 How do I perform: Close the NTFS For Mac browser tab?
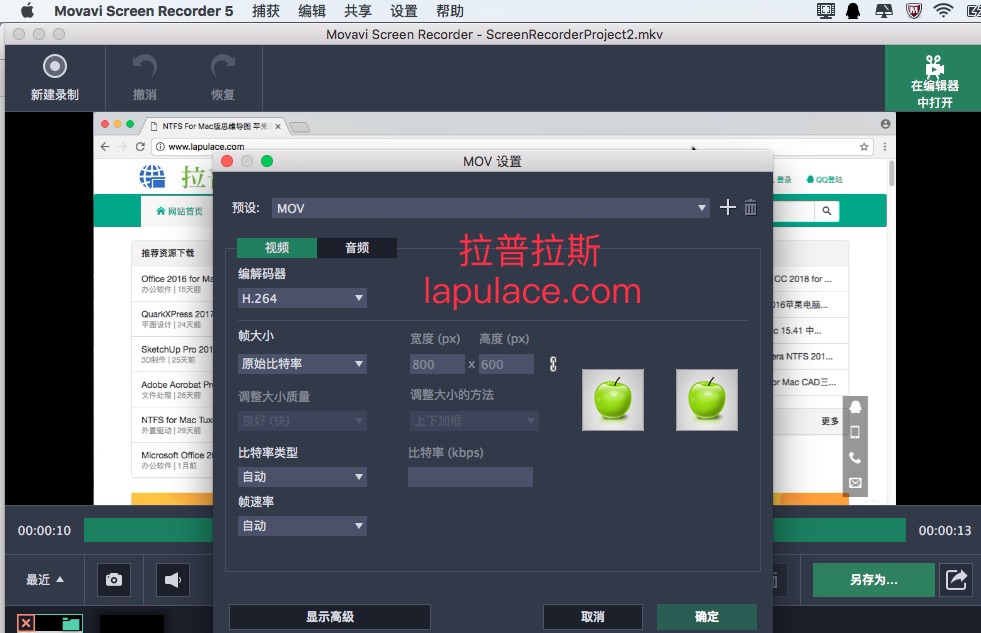[278, 126]
